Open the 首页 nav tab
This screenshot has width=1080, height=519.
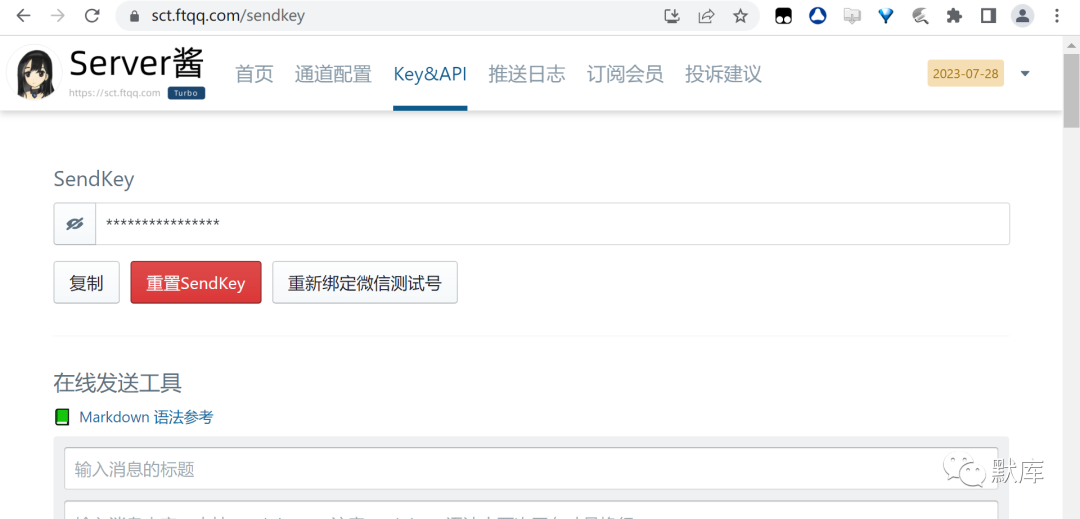[x=254, y=74]
